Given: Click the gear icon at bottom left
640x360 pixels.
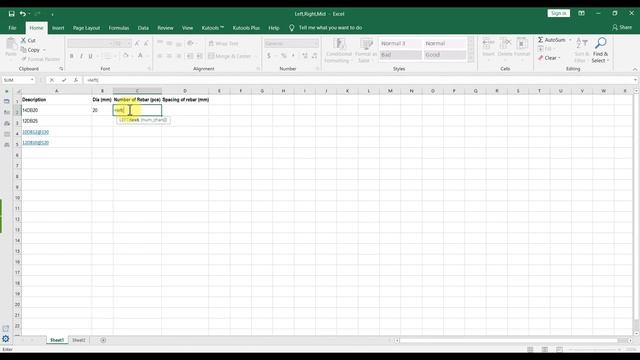Looking at the screenshot, I should (6, 339).
